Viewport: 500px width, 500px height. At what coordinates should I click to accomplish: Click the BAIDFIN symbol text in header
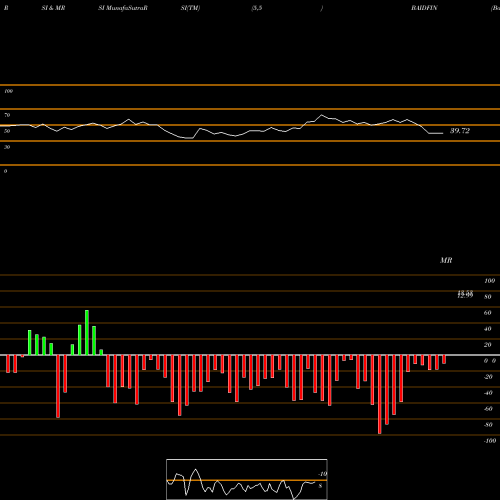pos(424,8)
